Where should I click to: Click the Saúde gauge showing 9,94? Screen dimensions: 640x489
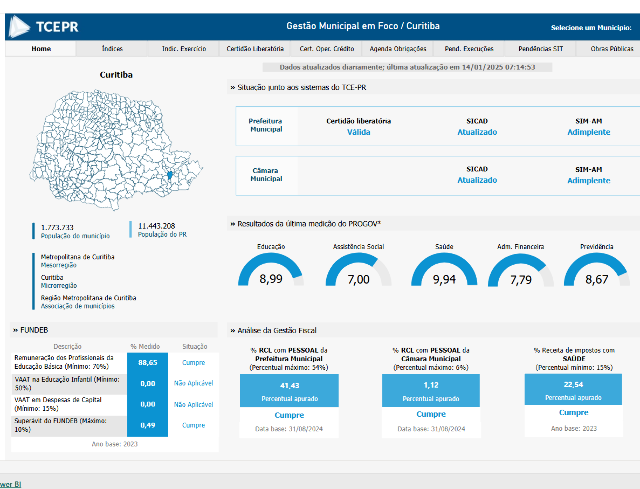444,273
